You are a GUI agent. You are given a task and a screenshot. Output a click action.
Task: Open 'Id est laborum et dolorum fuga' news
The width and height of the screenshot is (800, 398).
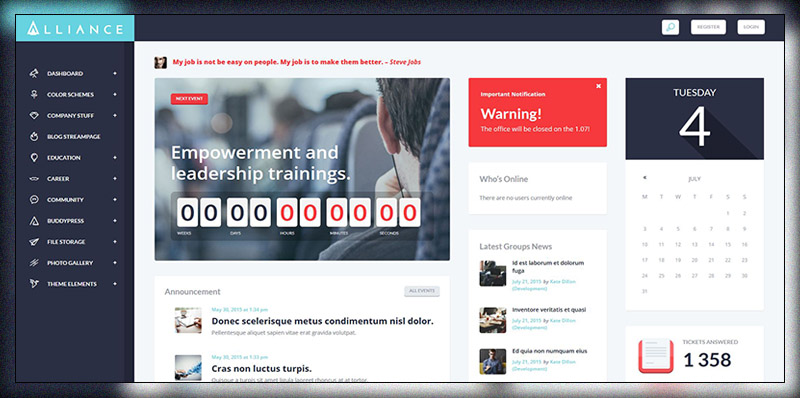[x=548, y=267]
